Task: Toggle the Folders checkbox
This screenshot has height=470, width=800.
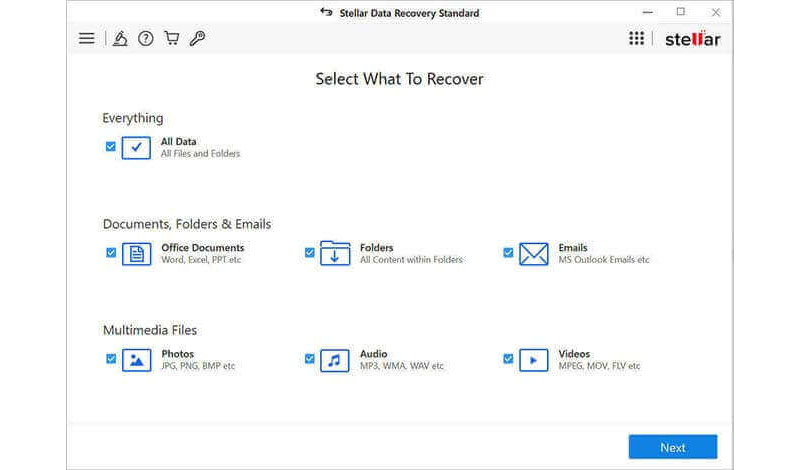Action: [x=310, y=253]
